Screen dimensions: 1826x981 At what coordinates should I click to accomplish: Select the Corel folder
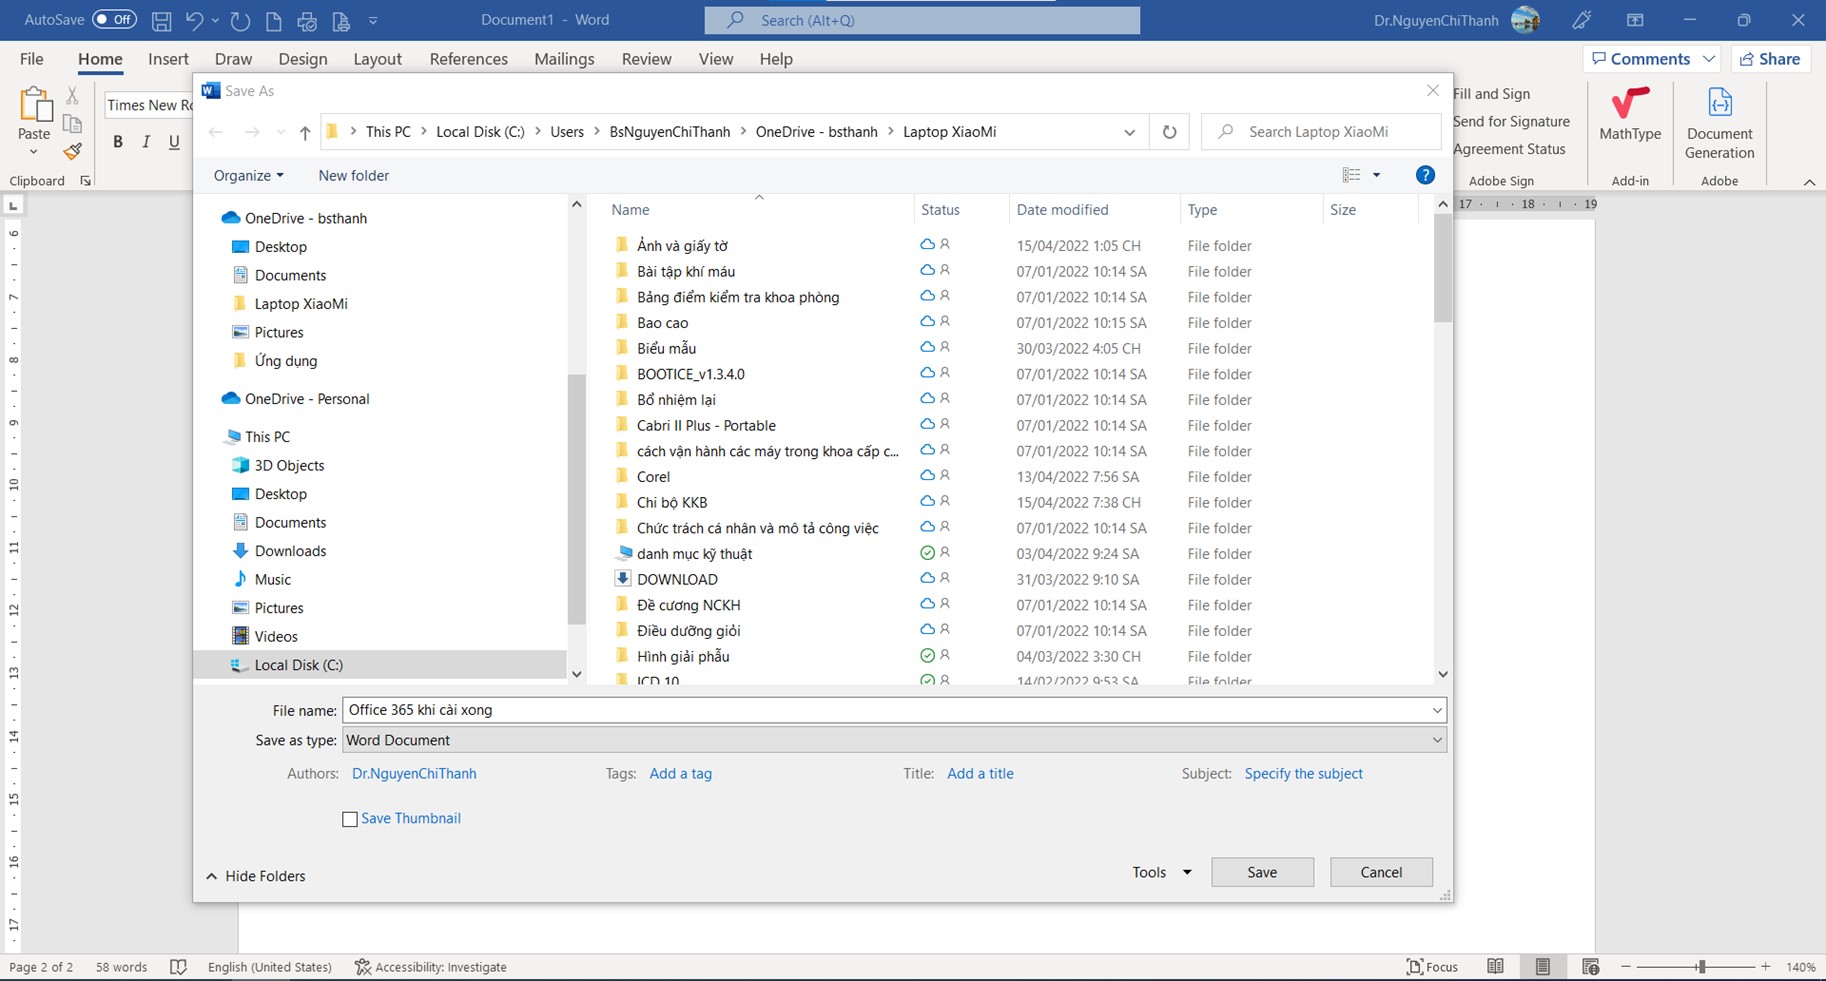coord(653,477)
